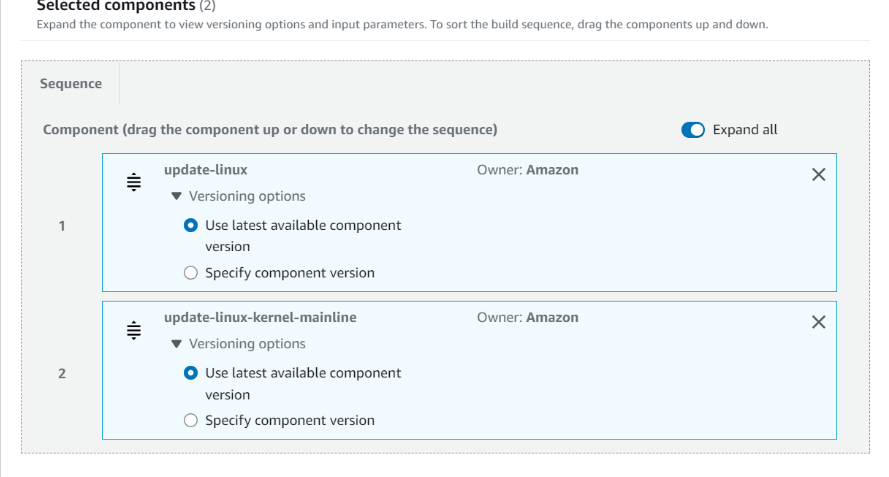889x477 pixels.
Task: Remove the update-linux component with X
Action: point(818,175)
